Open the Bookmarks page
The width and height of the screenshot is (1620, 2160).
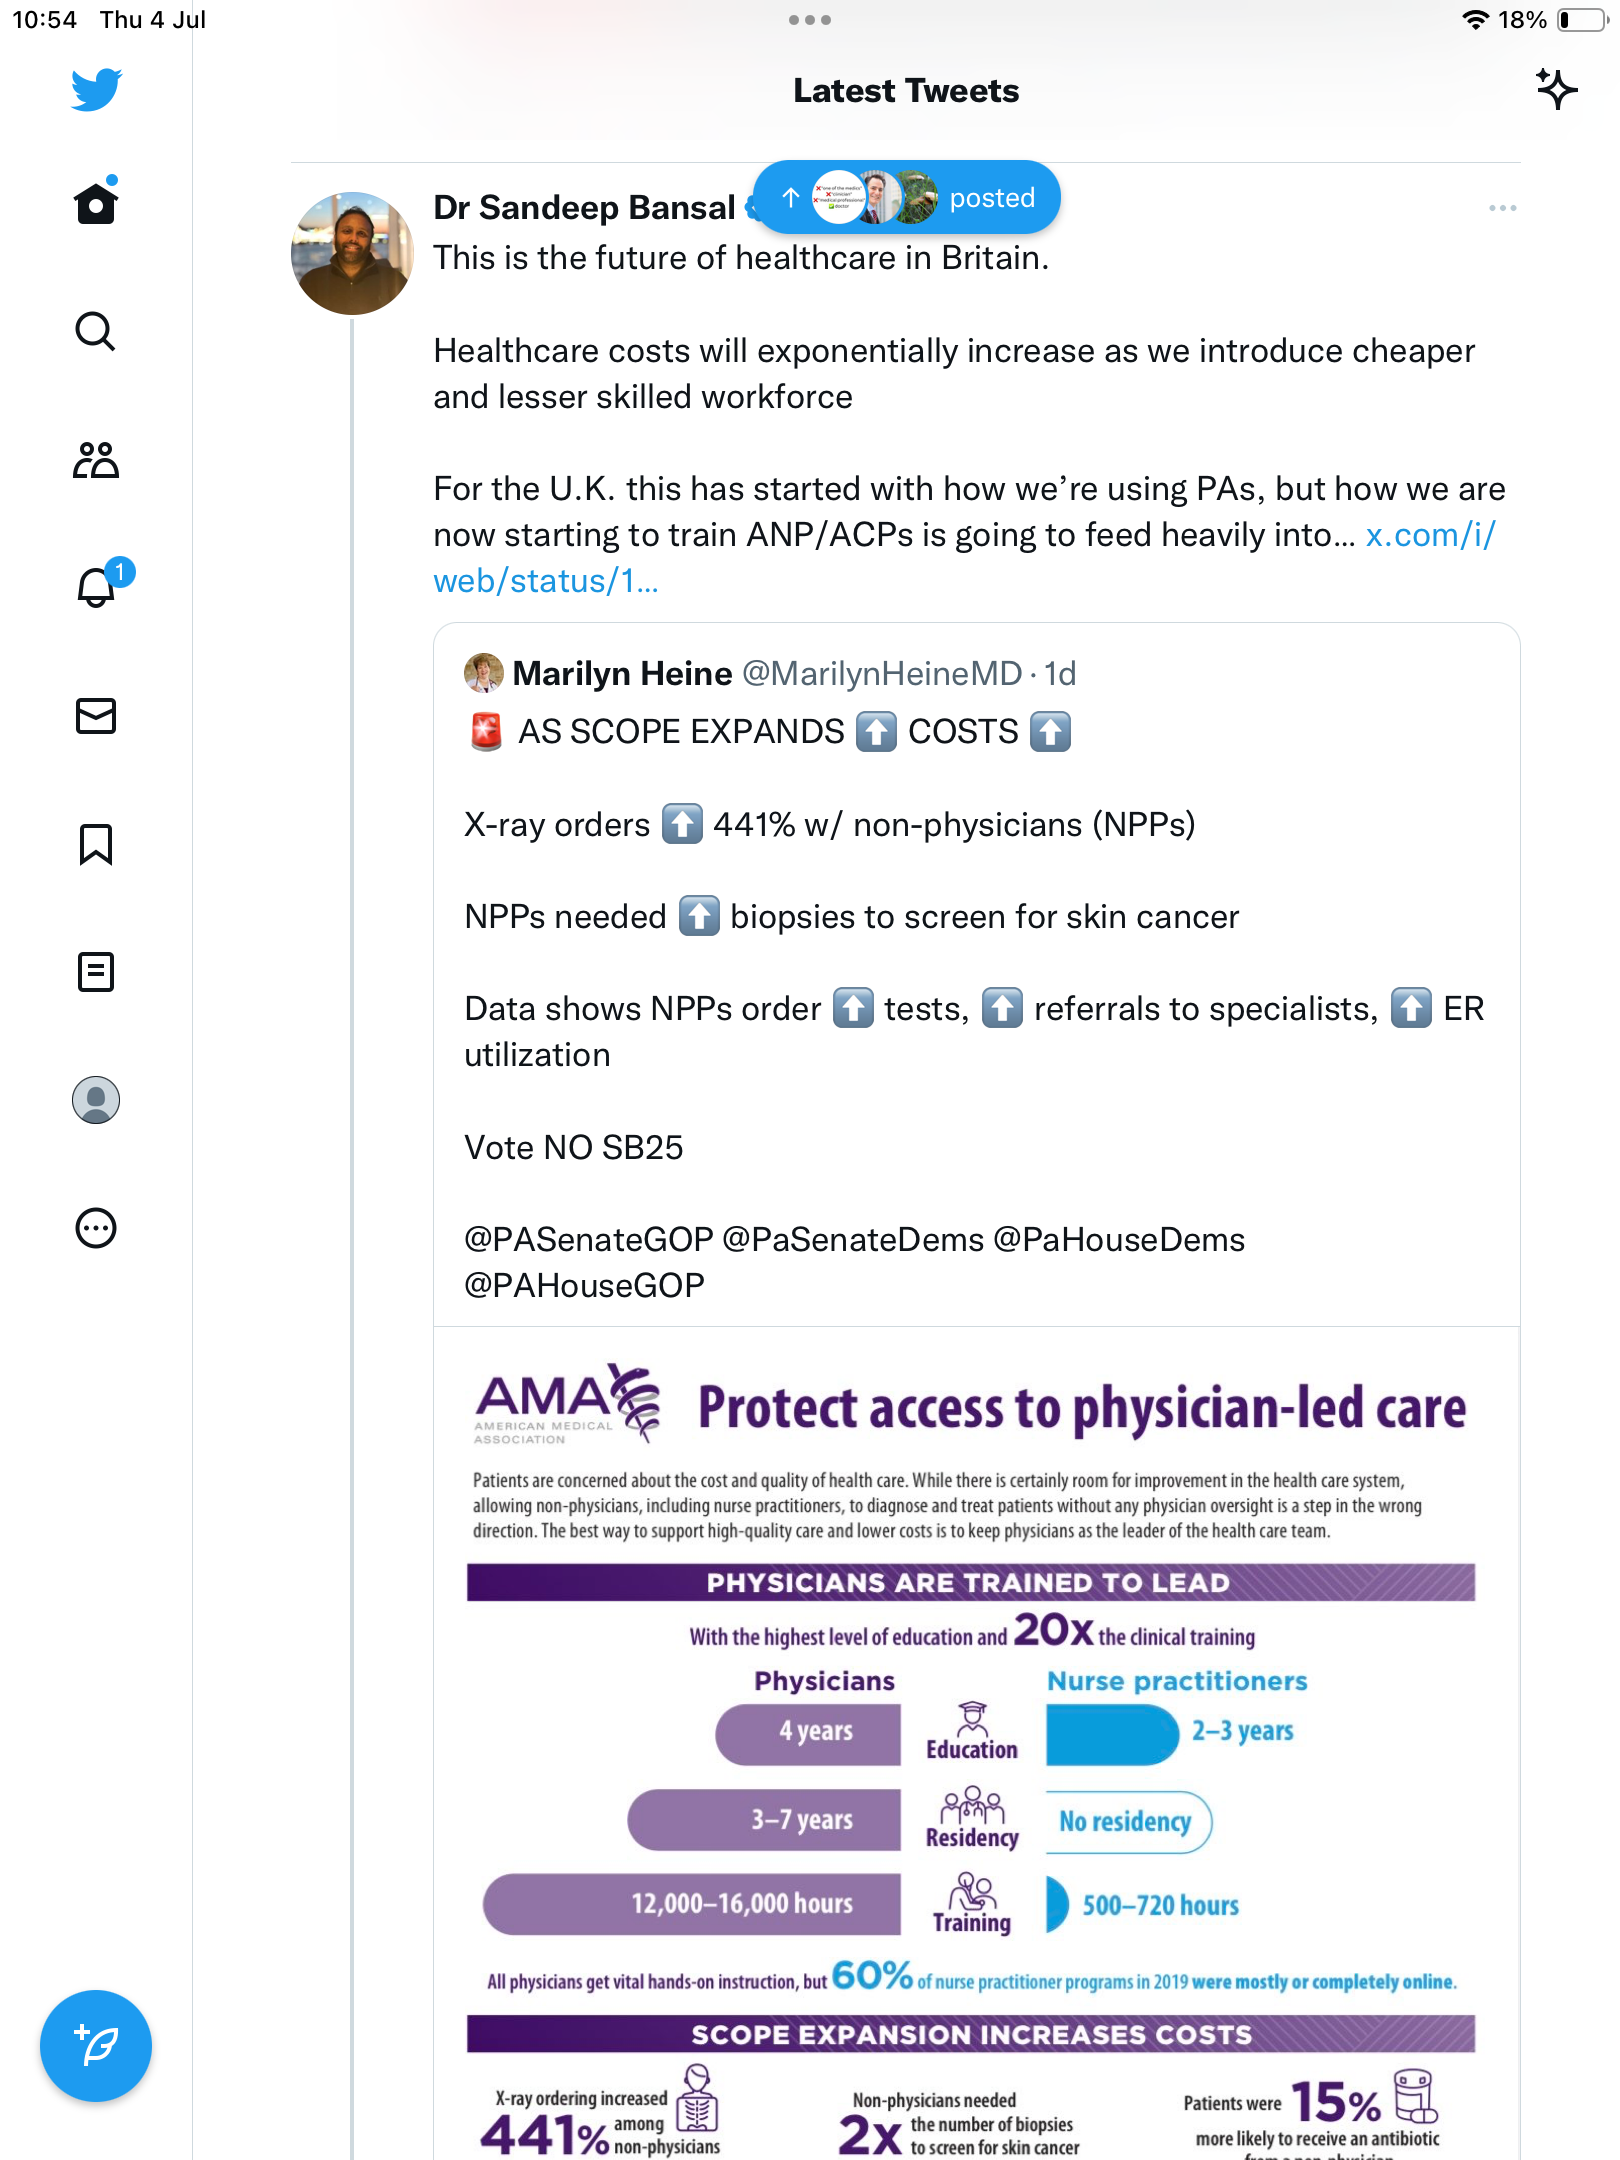tap(96, 844)
